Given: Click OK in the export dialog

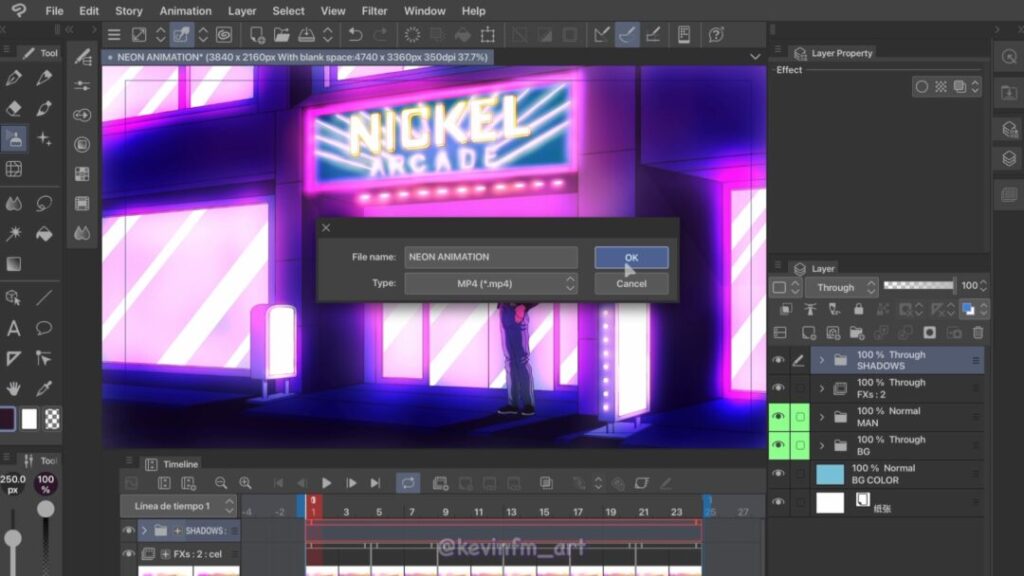Looking at the screenshot, I should tap(631, 257).
